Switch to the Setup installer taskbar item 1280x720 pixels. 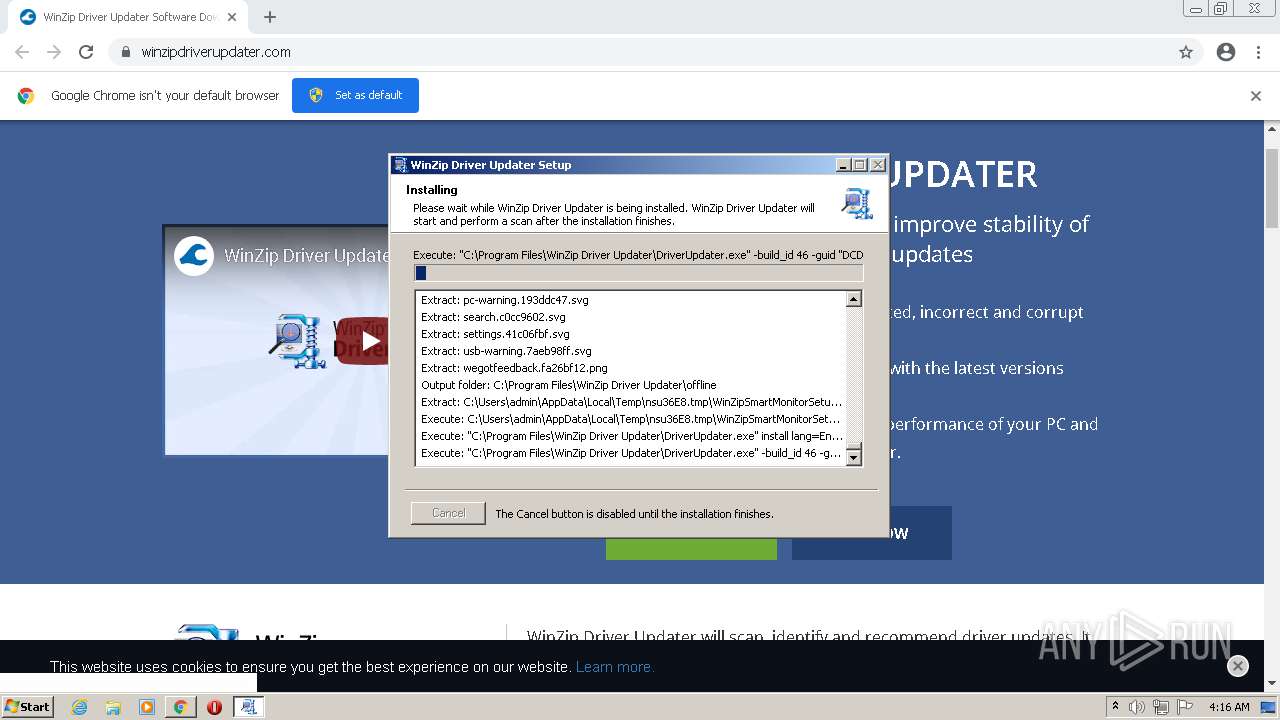tap(248, 707)
